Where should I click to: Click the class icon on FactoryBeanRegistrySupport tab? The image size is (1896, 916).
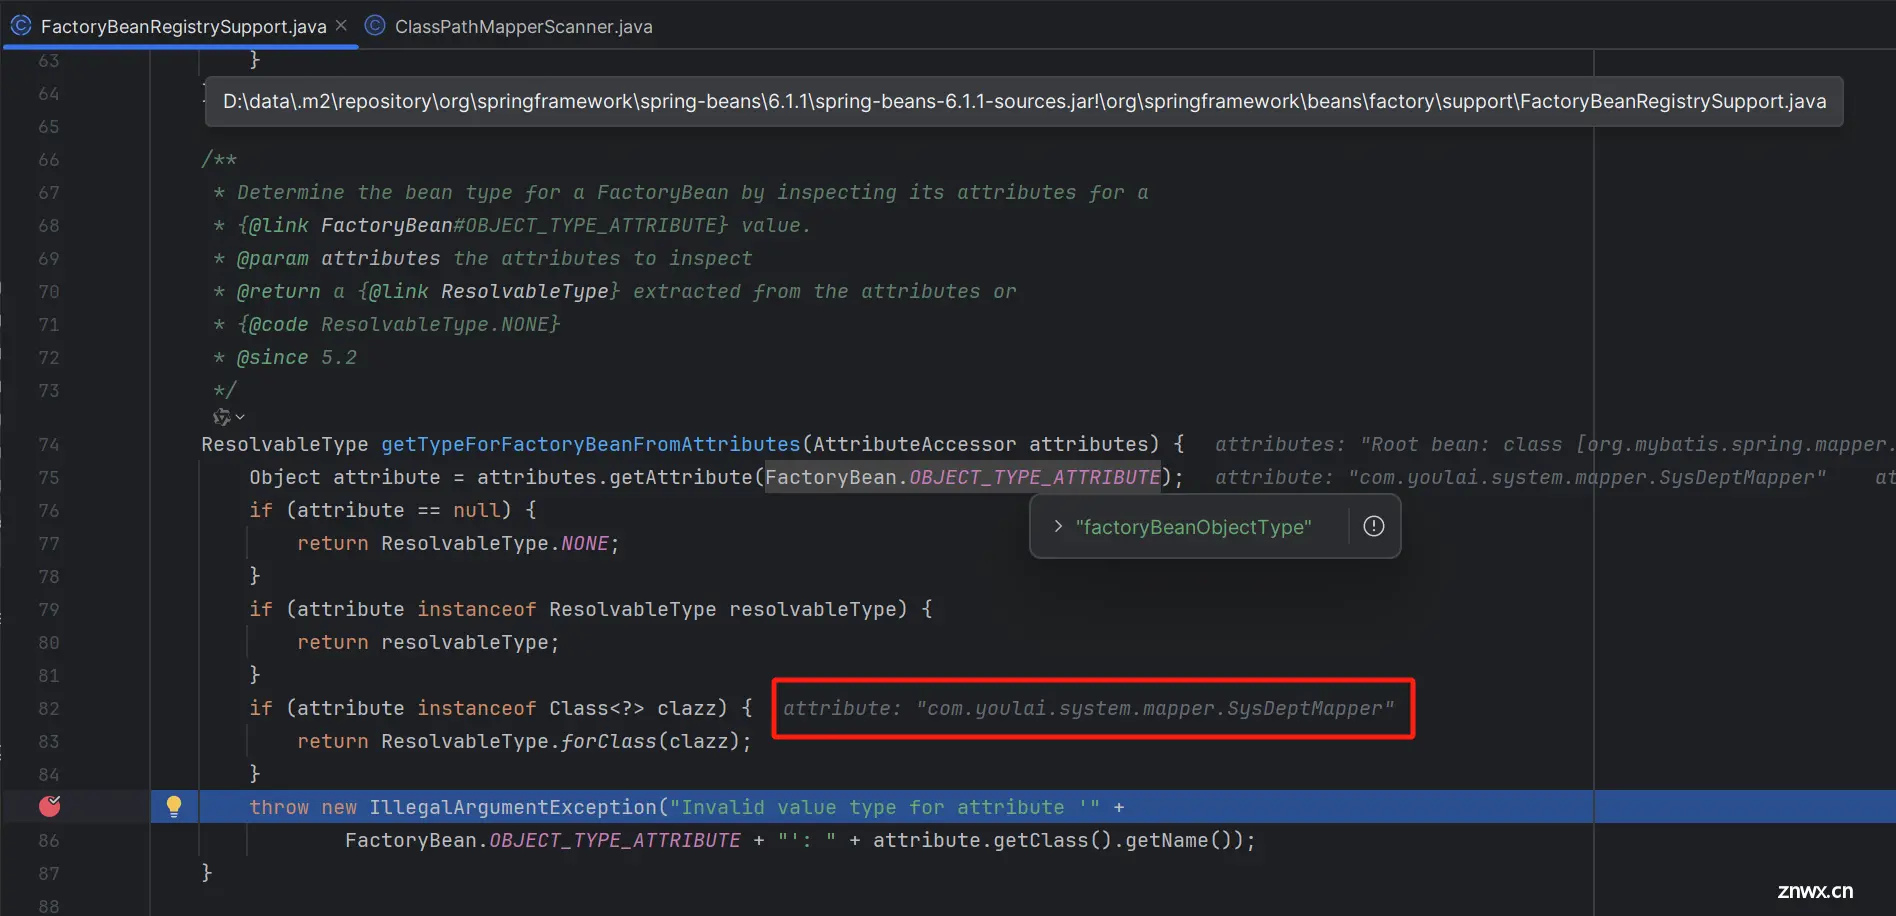[x=21, y=26]
